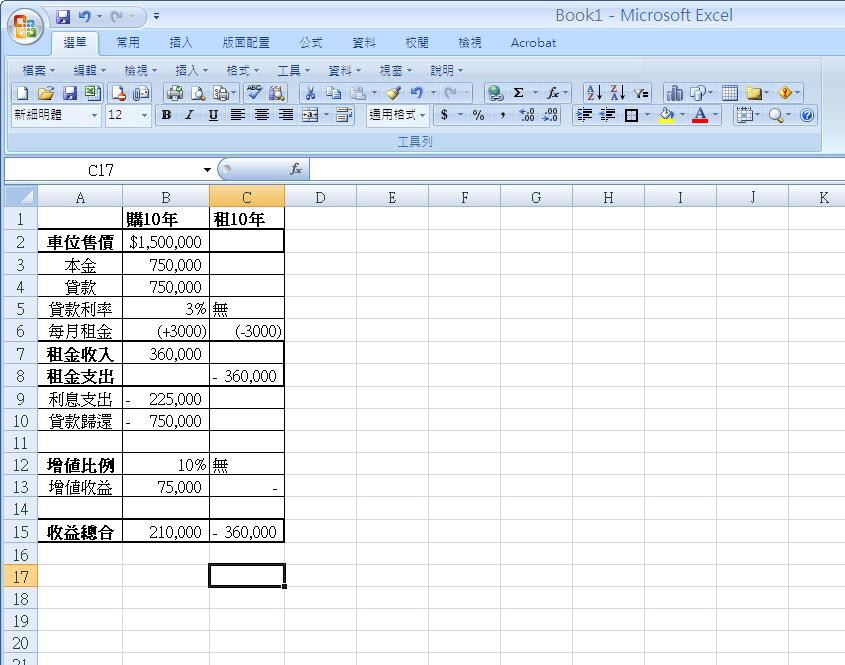The image size is (845, 665).
Task: Expand fill color dropdown arrow
Action: (682, 115)
